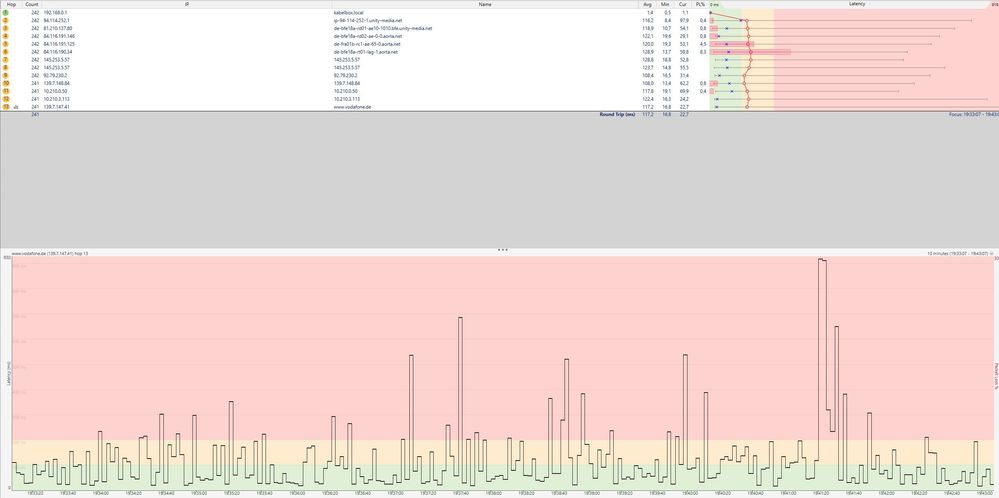Select IP address 84.116.191.125
Screen dimensions: 999x498
[61, 44]
